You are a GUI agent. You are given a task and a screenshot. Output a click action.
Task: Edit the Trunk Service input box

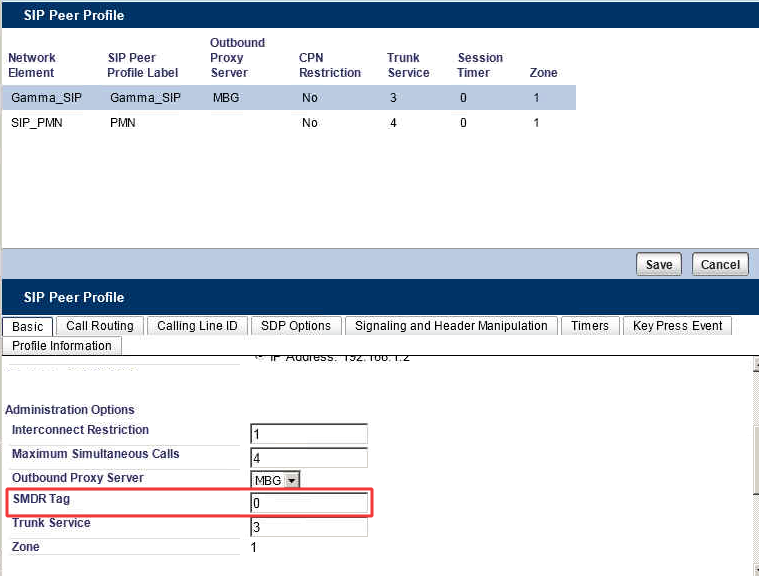tap(309, 527)
